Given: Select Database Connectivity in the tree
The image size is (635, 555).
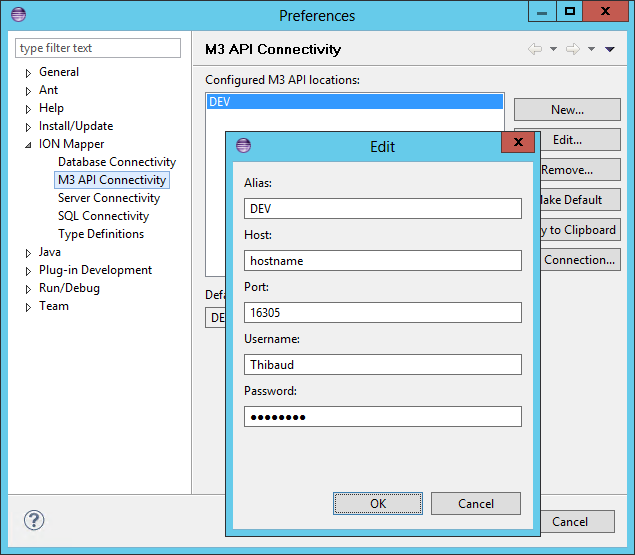Looking at the screenshot, I should (116, 162).
